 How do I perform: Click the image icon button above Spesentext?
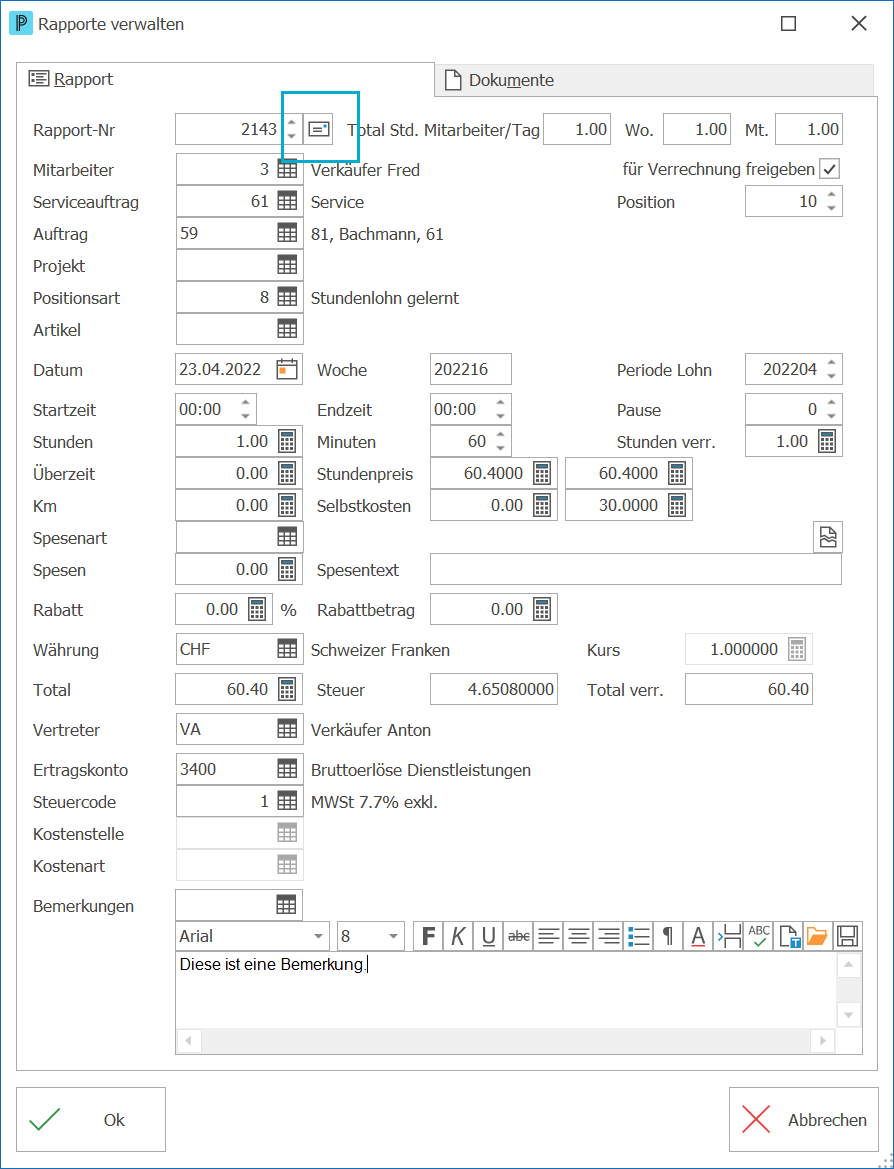(828, 537)
